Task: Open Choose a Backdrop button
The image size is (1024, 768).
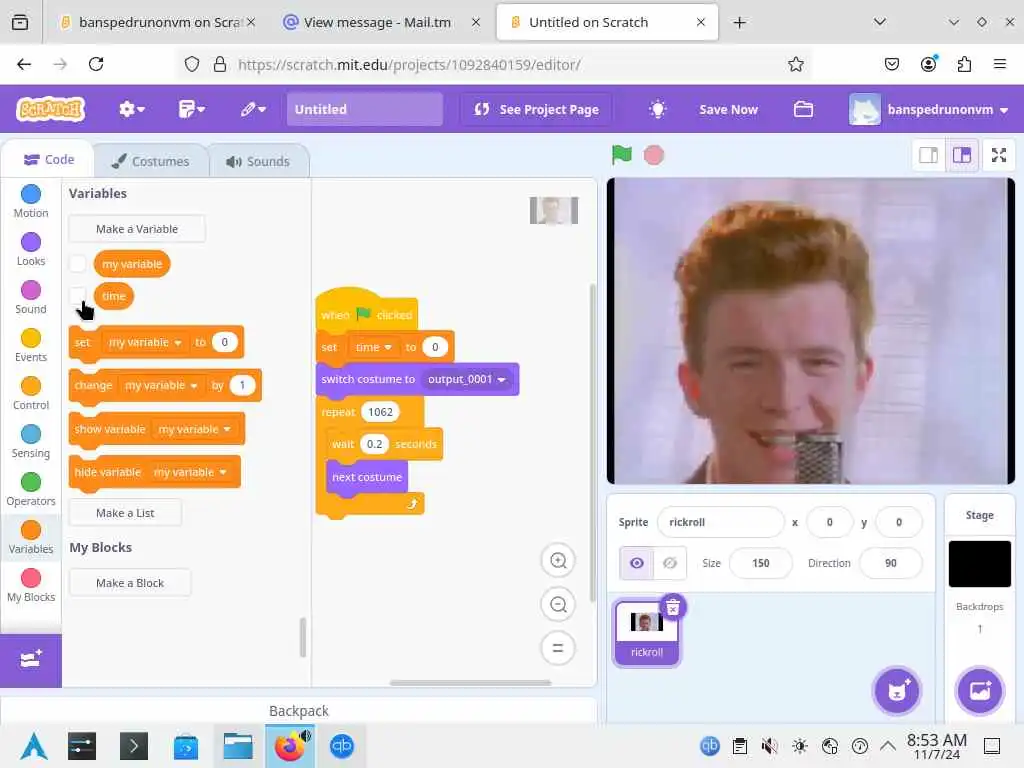Action: (980, 691)
